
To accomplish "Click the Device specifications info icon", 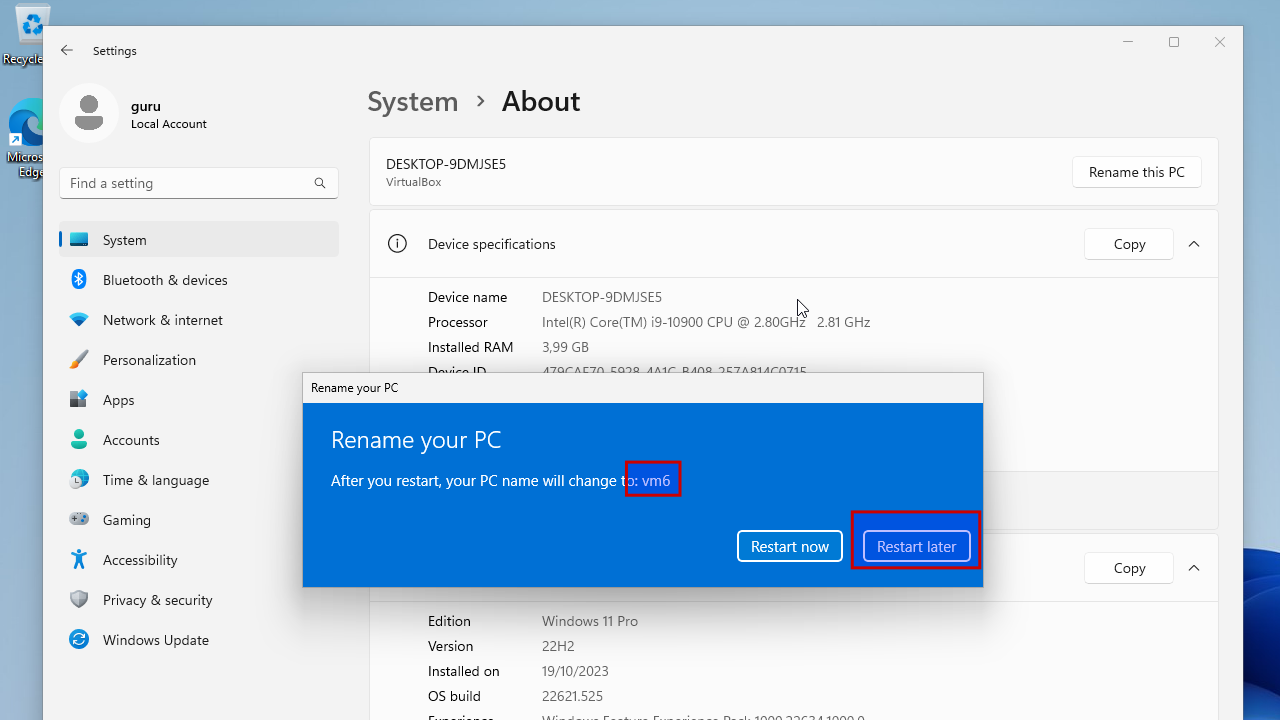I will click(397, 244).
